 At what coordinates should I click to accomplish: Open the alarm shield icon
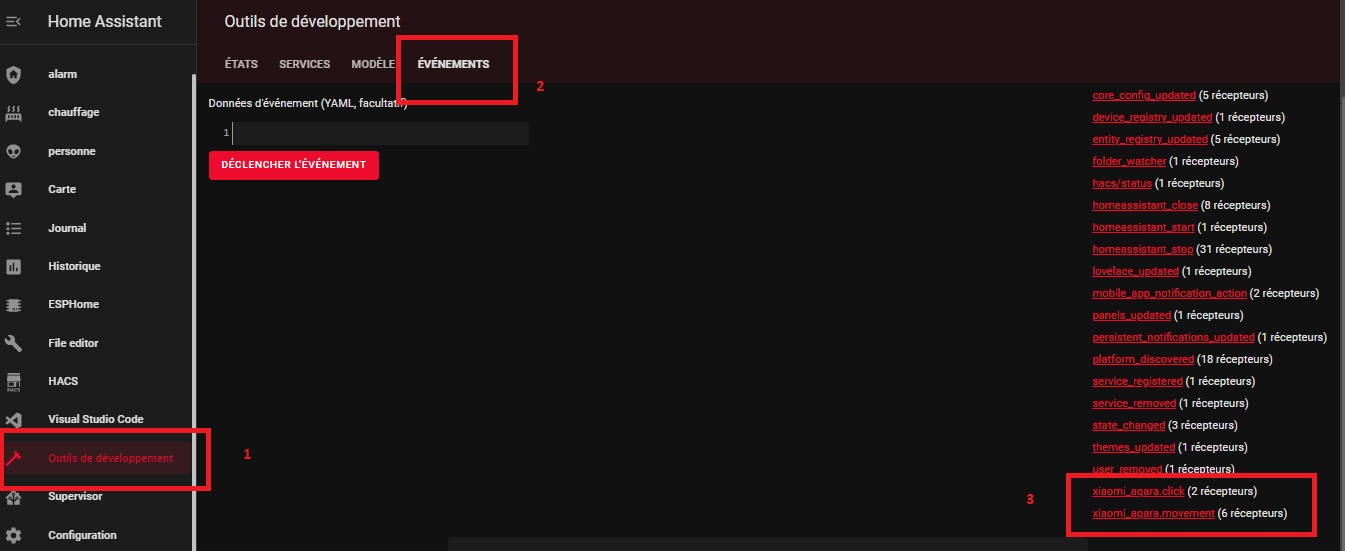pos(14,74)
